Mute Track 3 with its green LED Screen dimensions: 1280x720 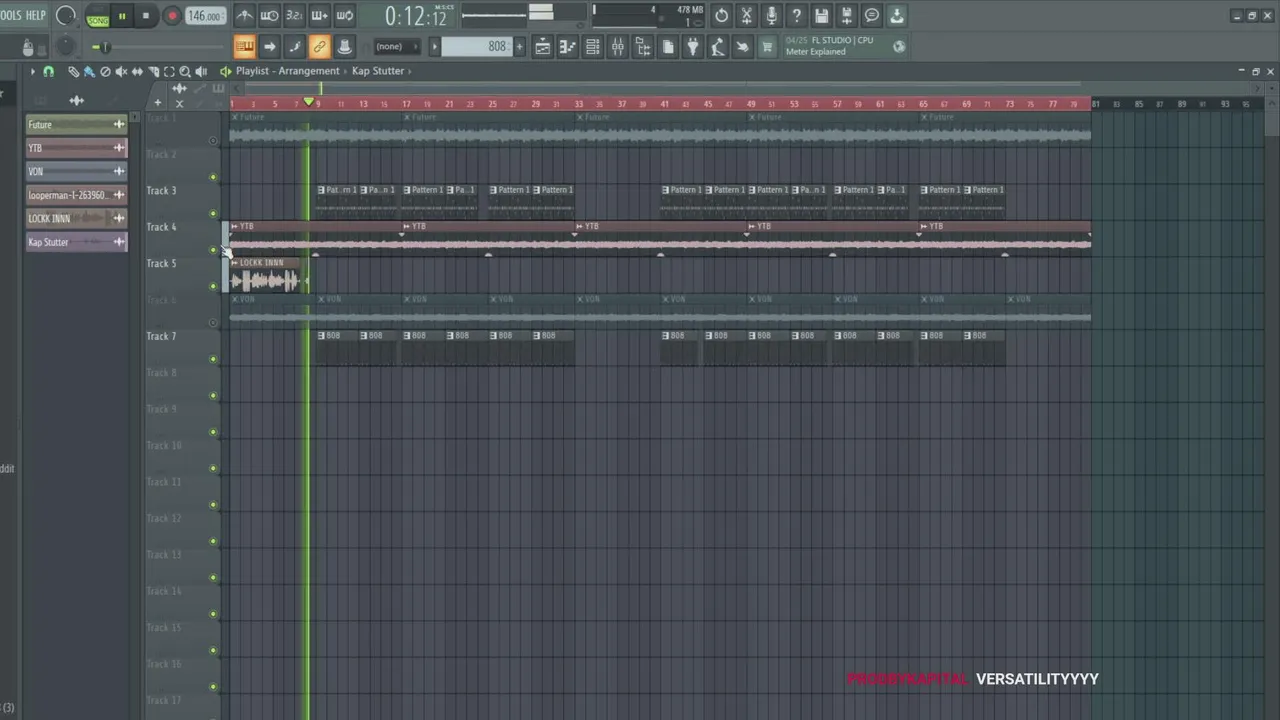[x=213, y=214]
